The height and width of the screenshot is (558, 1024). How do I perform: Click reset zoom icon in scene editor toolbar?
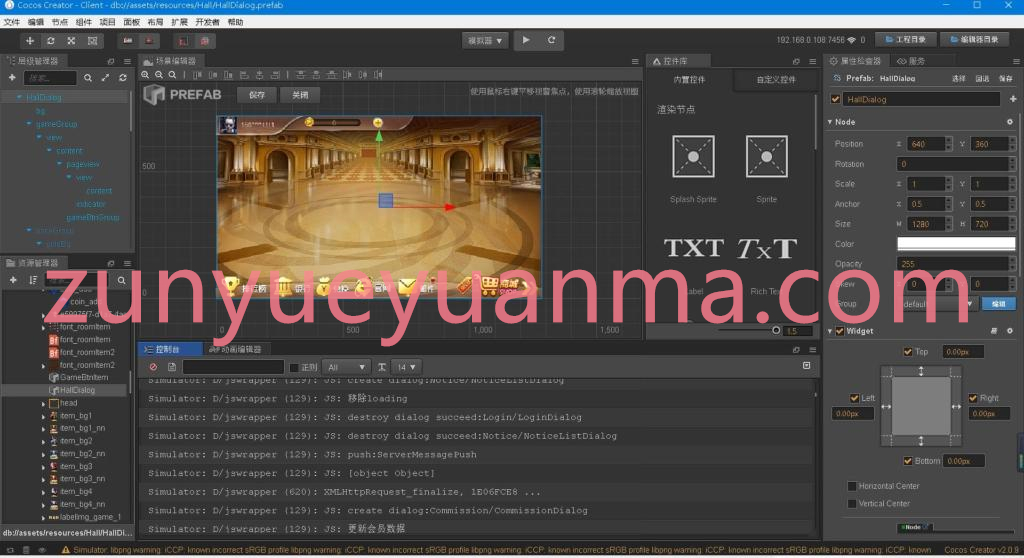tap(172, 75)
